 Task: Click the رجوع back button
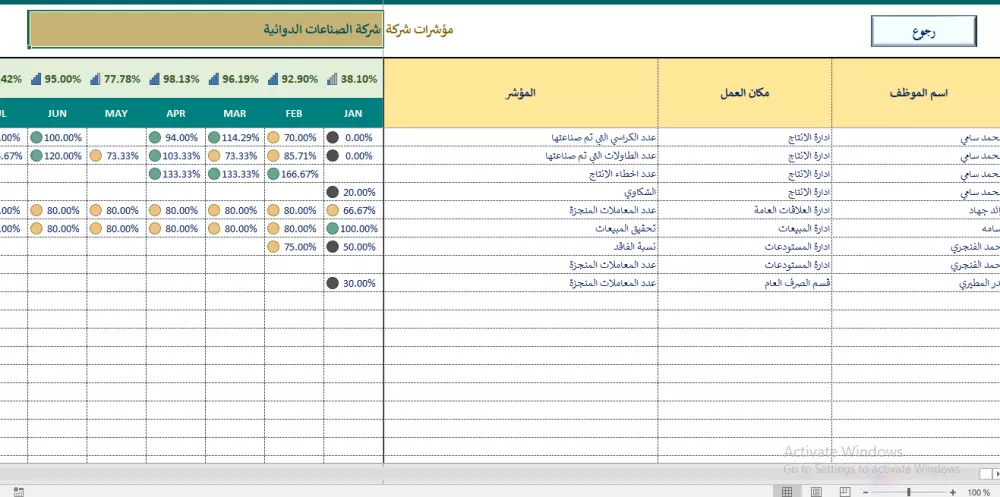point(923,31)
